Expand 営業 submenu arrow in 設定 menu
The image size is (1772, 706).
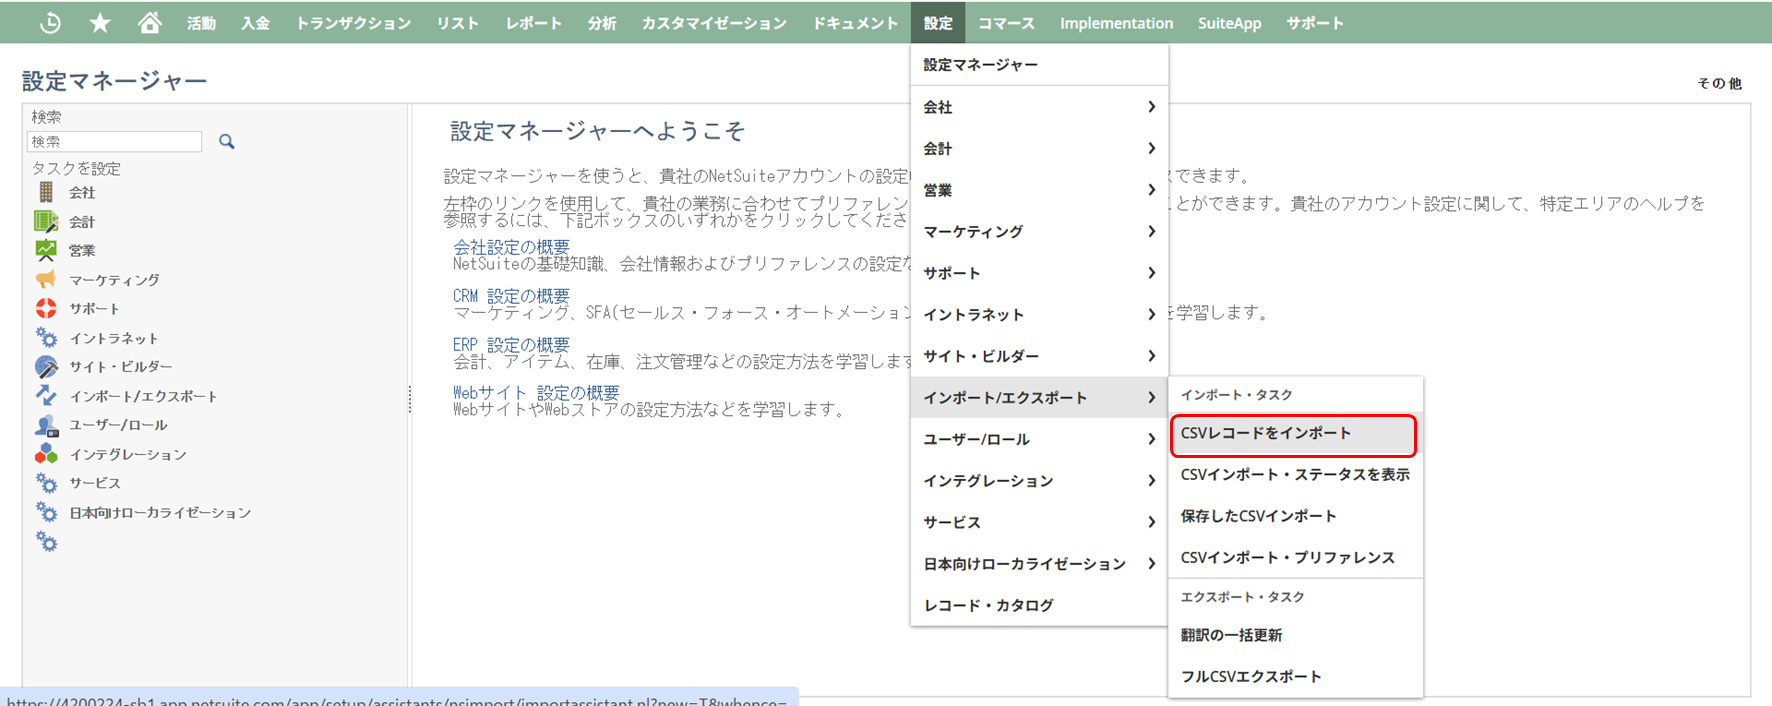(x=1151, y=190)
